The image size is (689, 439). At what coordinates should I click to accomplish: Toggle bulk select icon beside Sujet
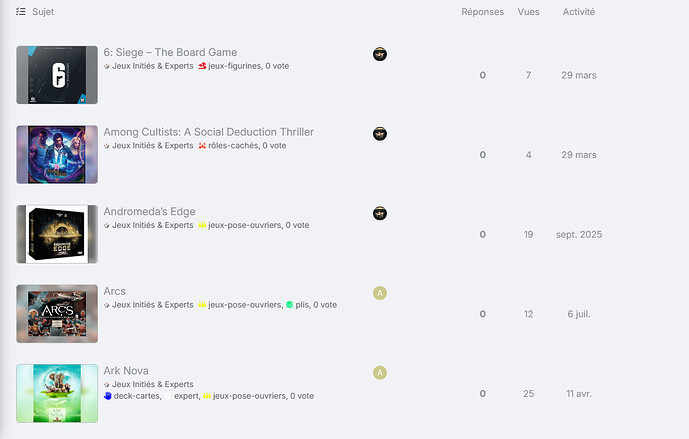21,11
